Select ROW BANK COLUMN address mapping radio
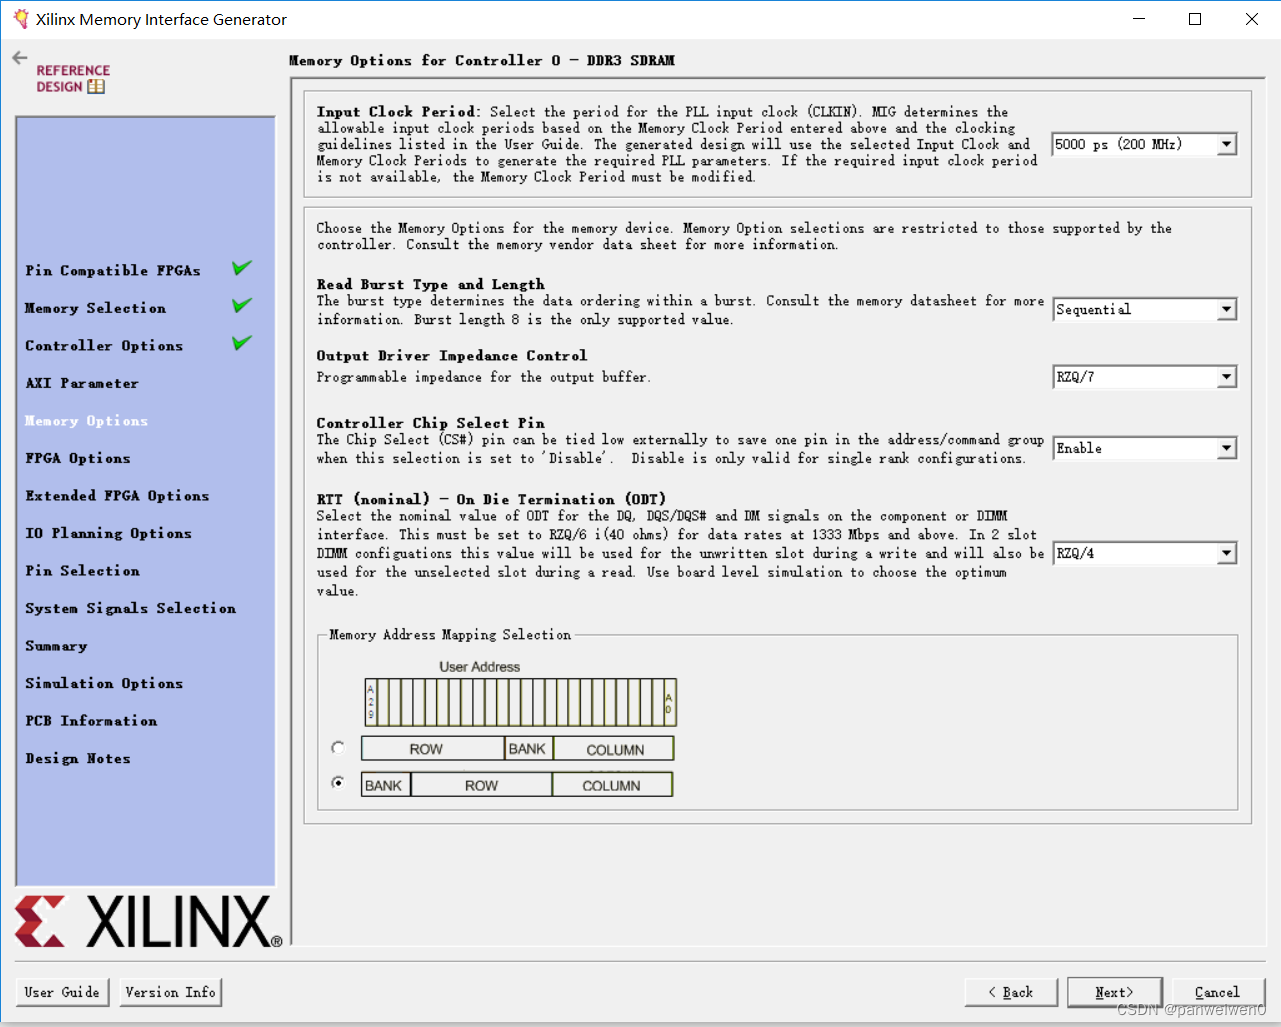This screenshot has height=1027, width=1281. (338, 748)
